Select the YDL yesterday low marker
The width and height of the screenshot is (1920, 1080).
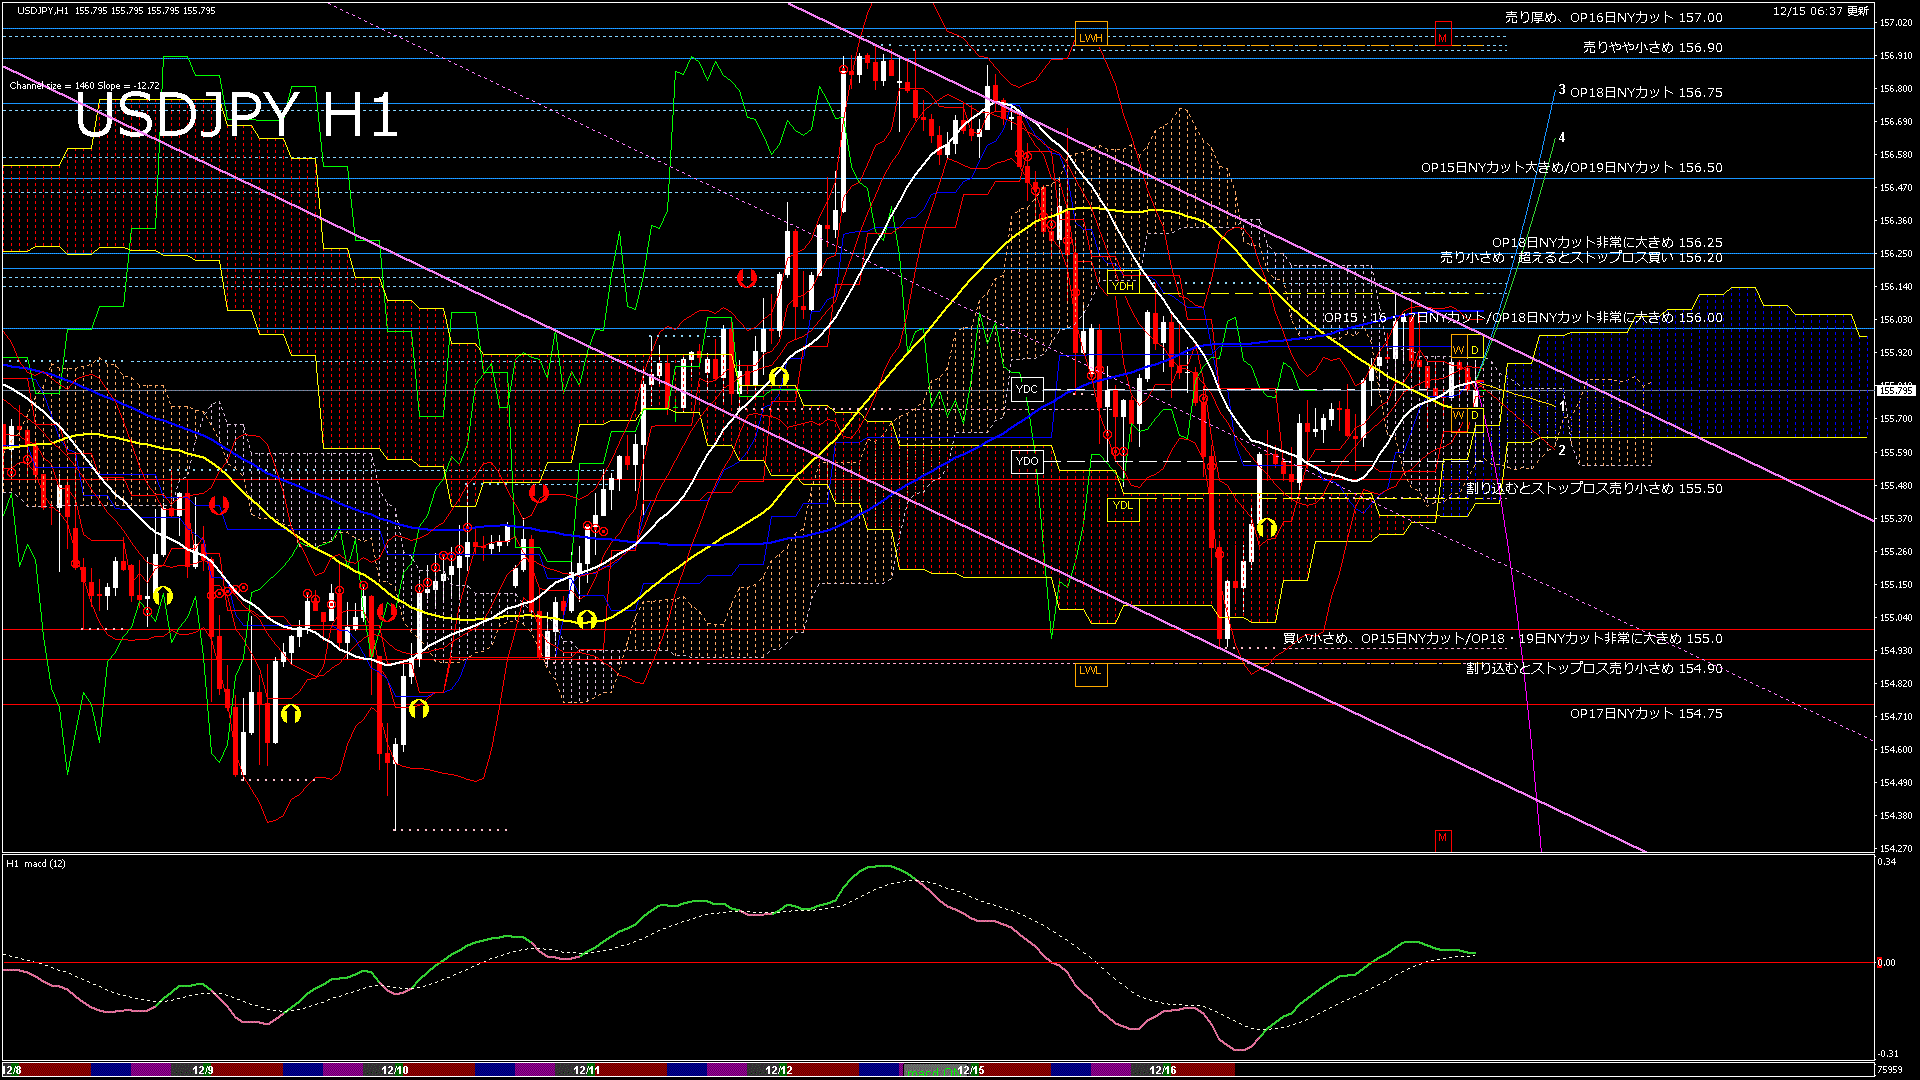click(1123, 505)
